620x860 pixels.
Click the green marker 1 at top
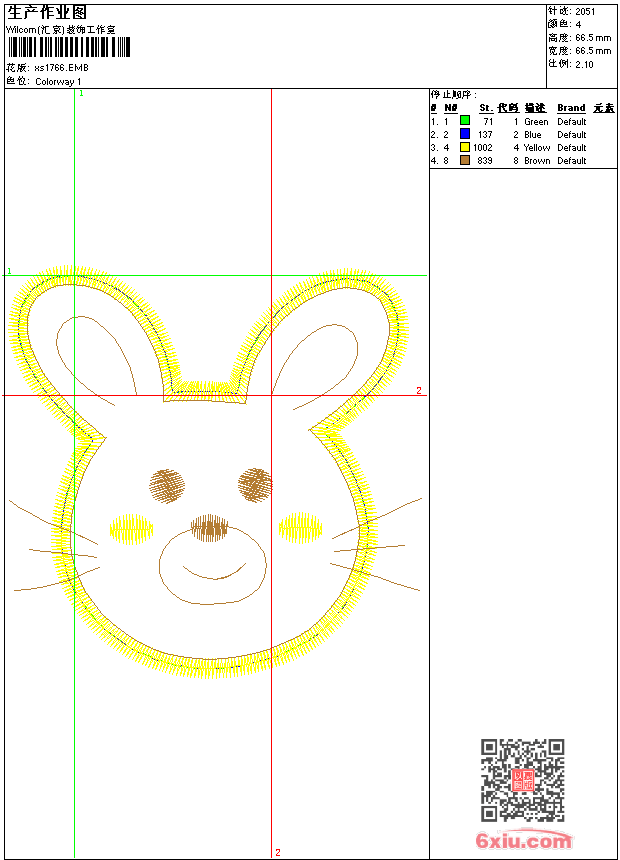tap(81, 93)
